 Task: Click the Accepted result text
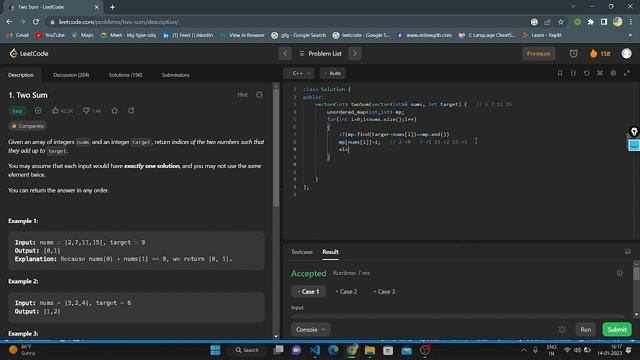click(x=309, y=273)
